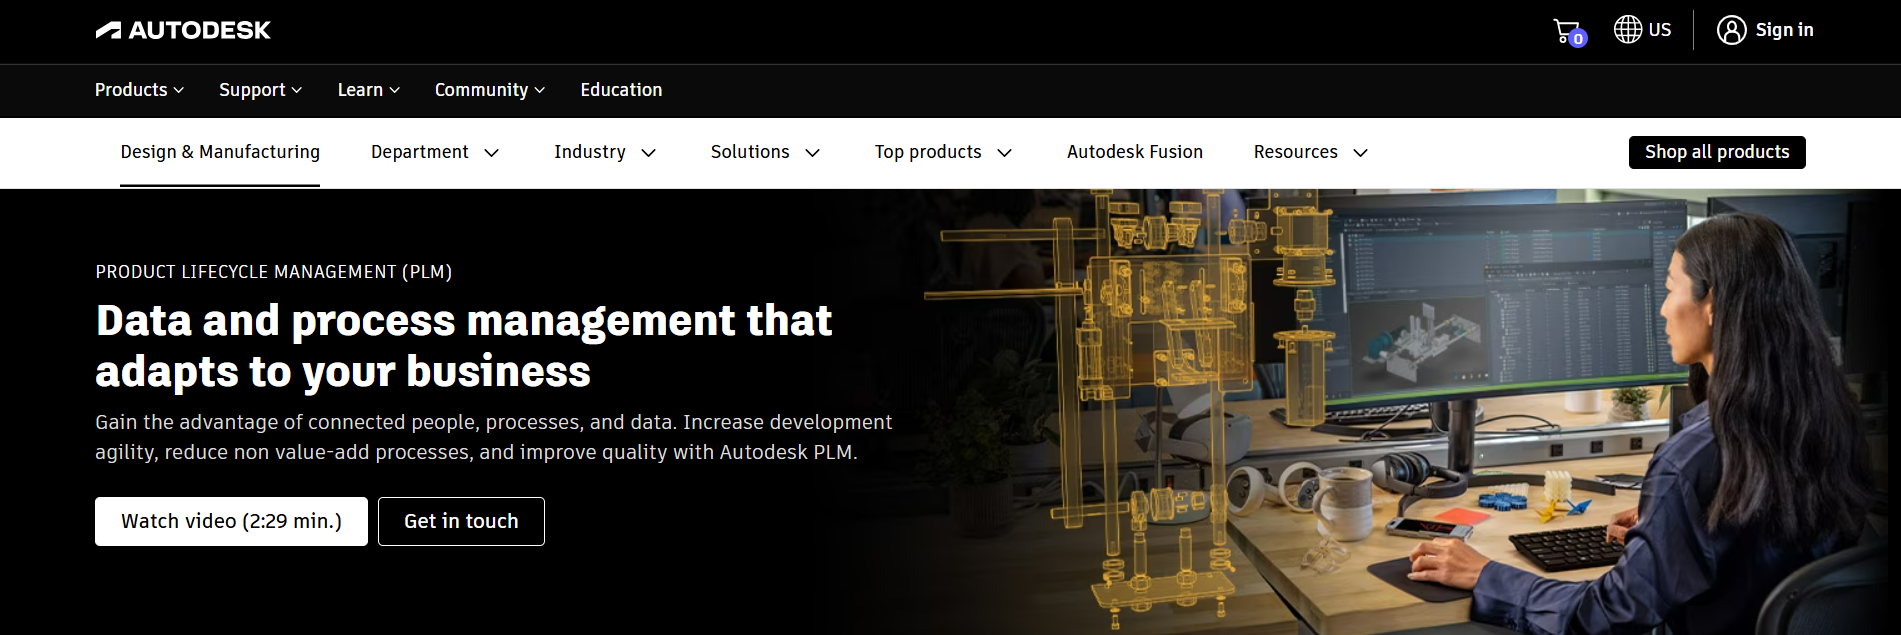Expand the Department chevron
Screen dimensions: 1901x635
[492, 153]
